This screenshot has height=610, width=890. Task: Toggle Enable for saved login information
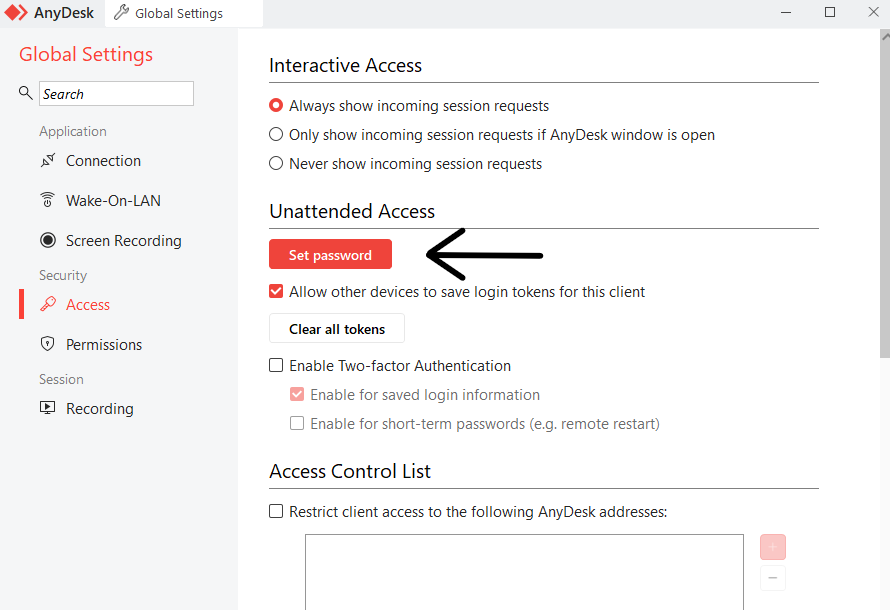[x=297, y=394]
